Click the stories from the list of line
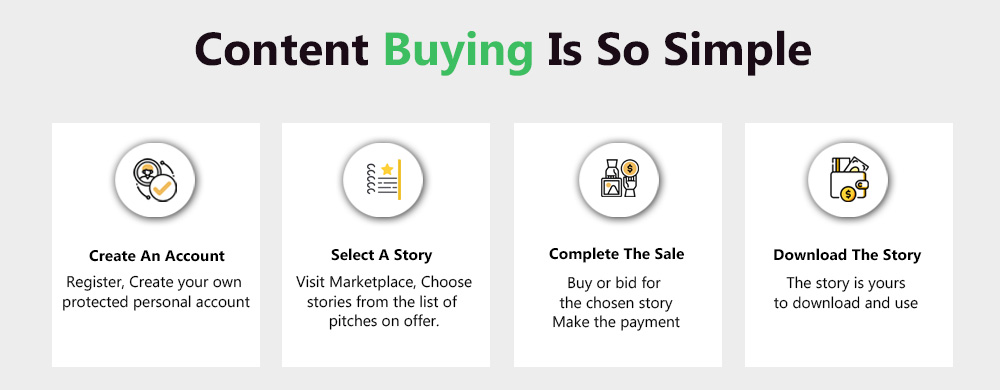Image resolution: width=1000 pixels, height=390 pixels. [381, 301]
